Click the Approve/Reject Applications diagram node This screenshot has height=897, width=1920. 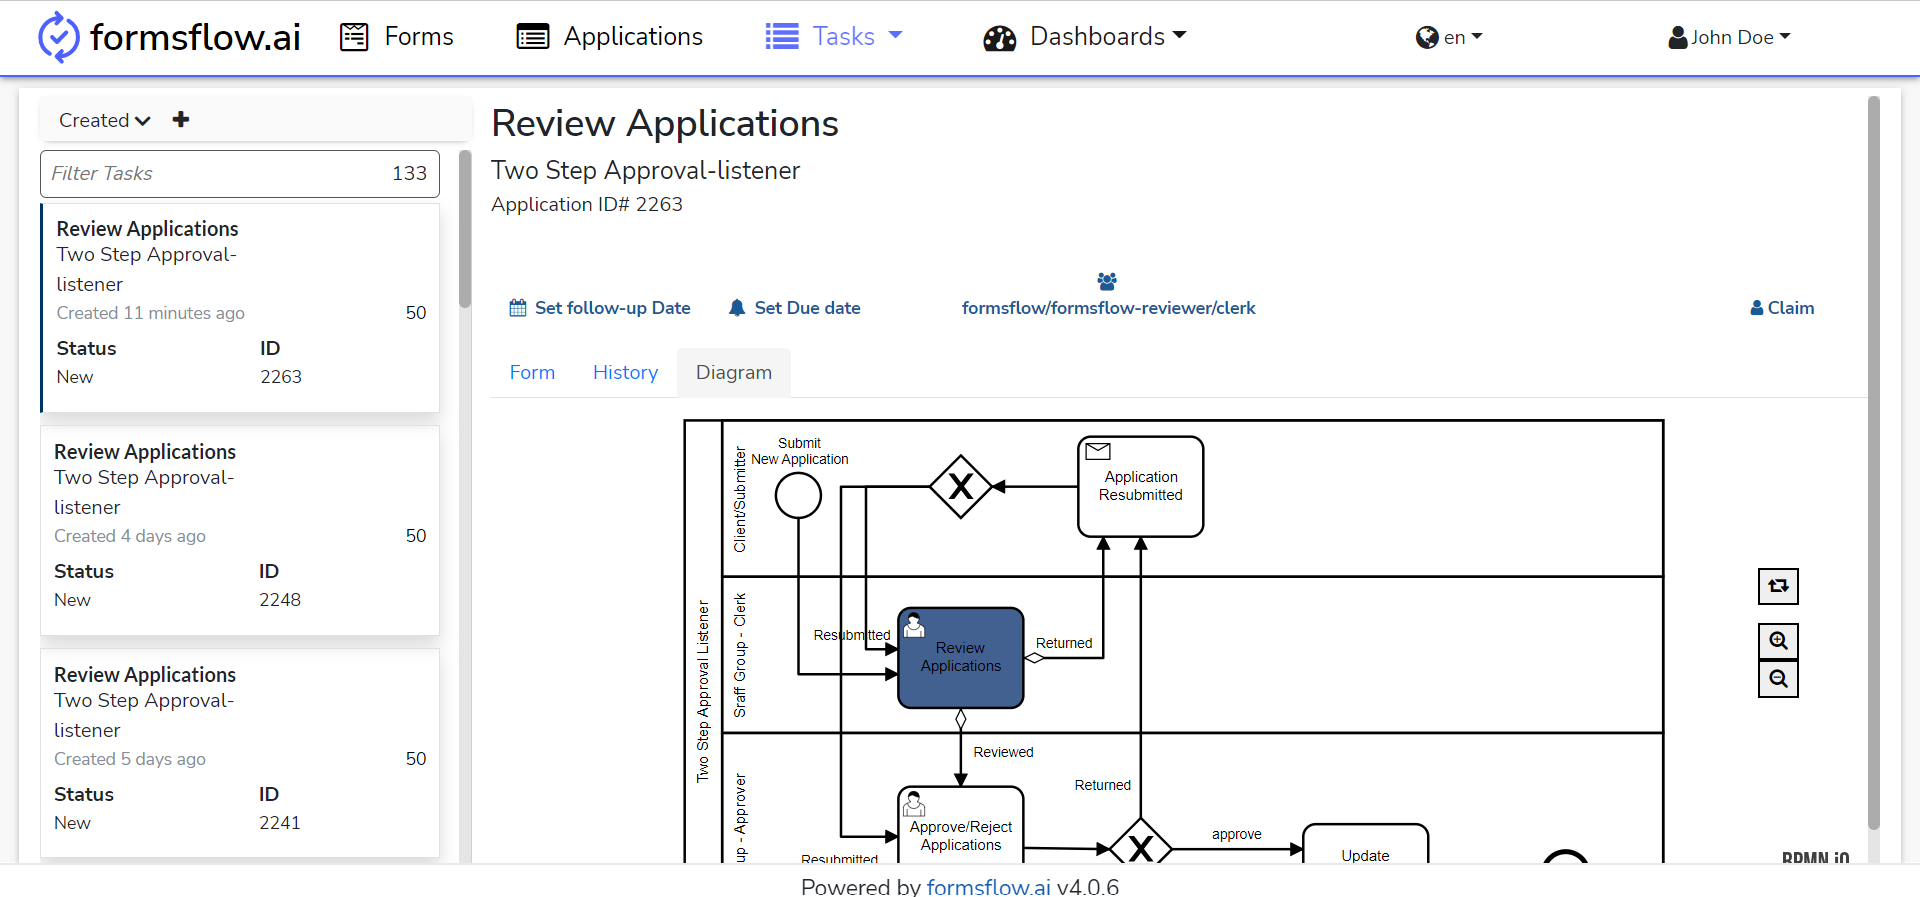tap(961, 826)
